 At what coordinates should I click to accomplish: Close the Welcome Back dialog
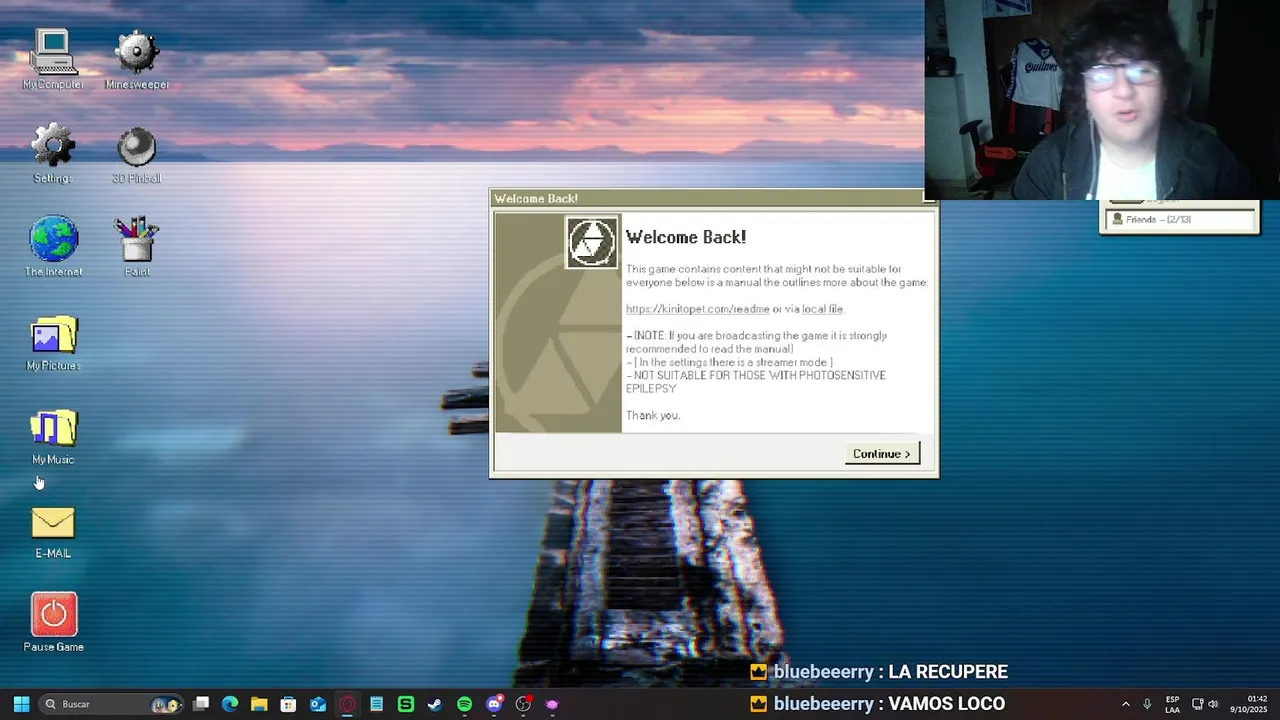[x=929, y=198]
